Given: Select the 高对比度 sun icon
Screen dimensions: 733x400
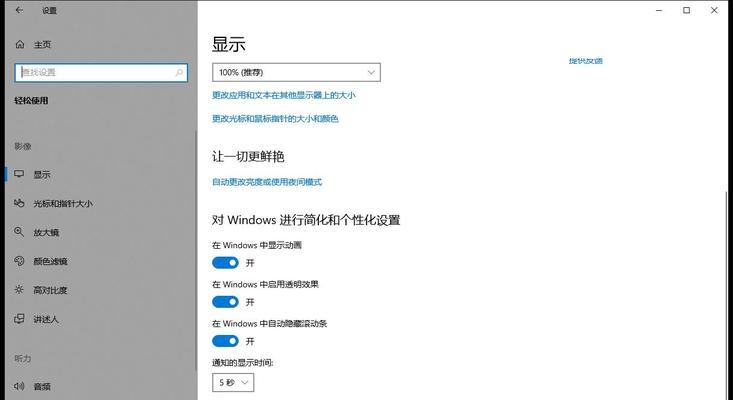Looking at the screenshot, I should point(19,290).
